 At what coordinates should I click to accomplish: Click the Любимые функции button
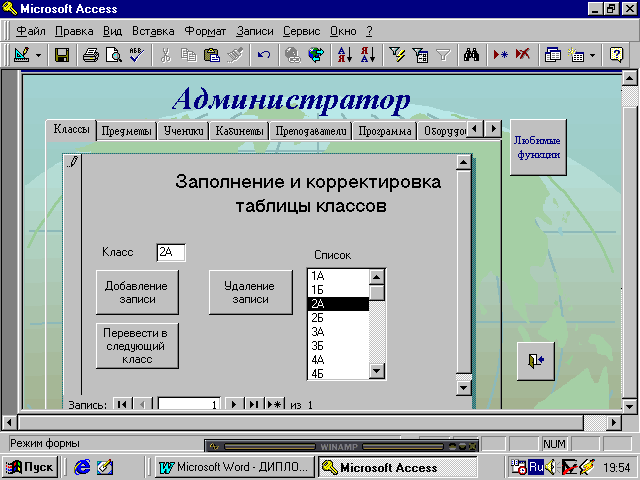click(538, 147)
